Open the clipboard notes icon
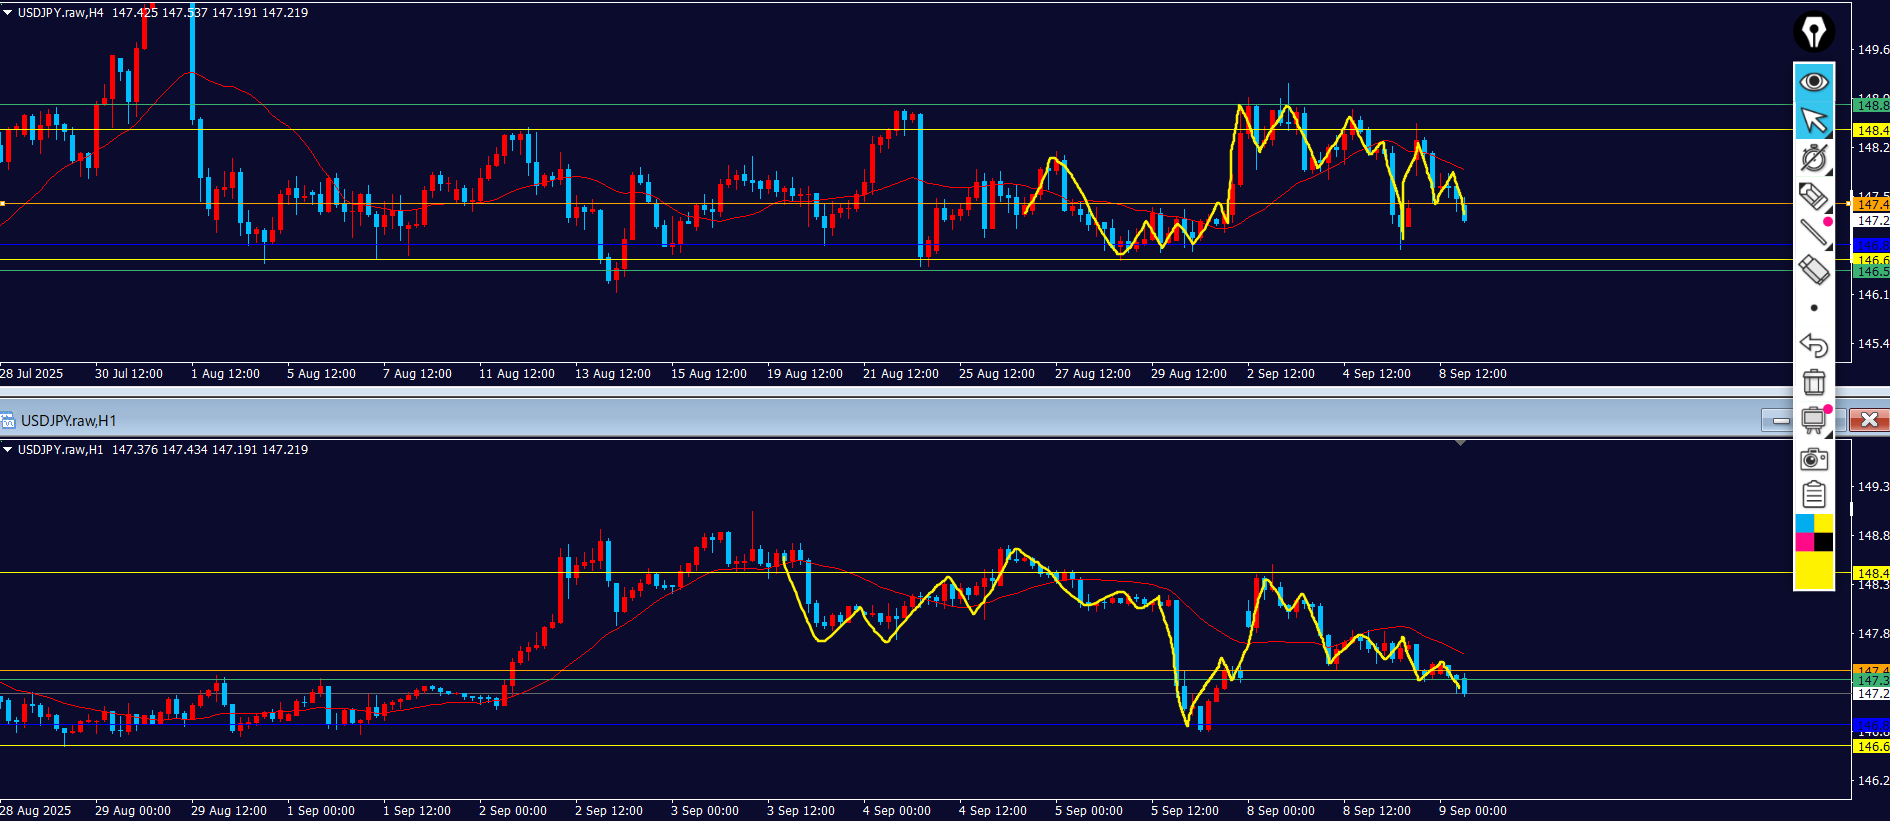 [1813, 495]
